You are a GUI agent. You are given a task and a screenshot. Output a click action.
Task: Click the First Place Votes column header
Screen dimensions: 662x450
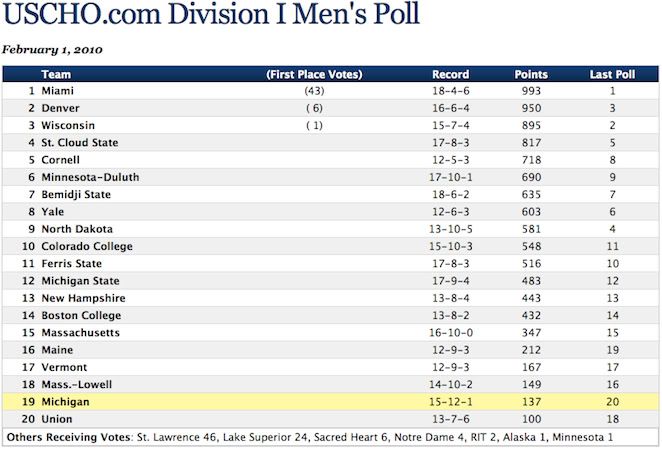314,74
